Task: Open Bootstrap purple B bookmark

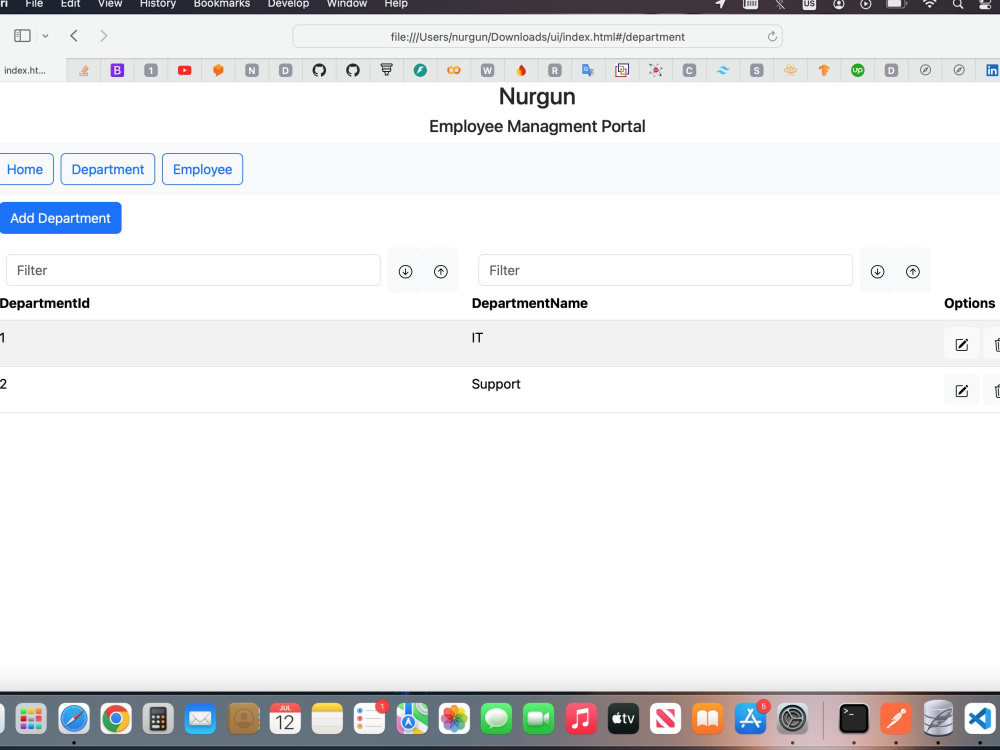Action: click(x=117, y=70)
